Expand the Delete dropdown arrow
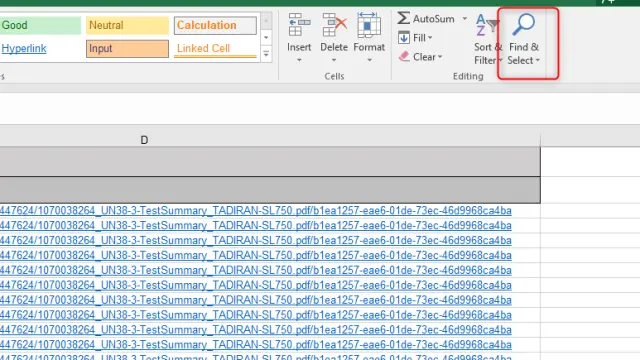Image resolution: width=640 pixels, height=360 pixels. tap(334, 60)
